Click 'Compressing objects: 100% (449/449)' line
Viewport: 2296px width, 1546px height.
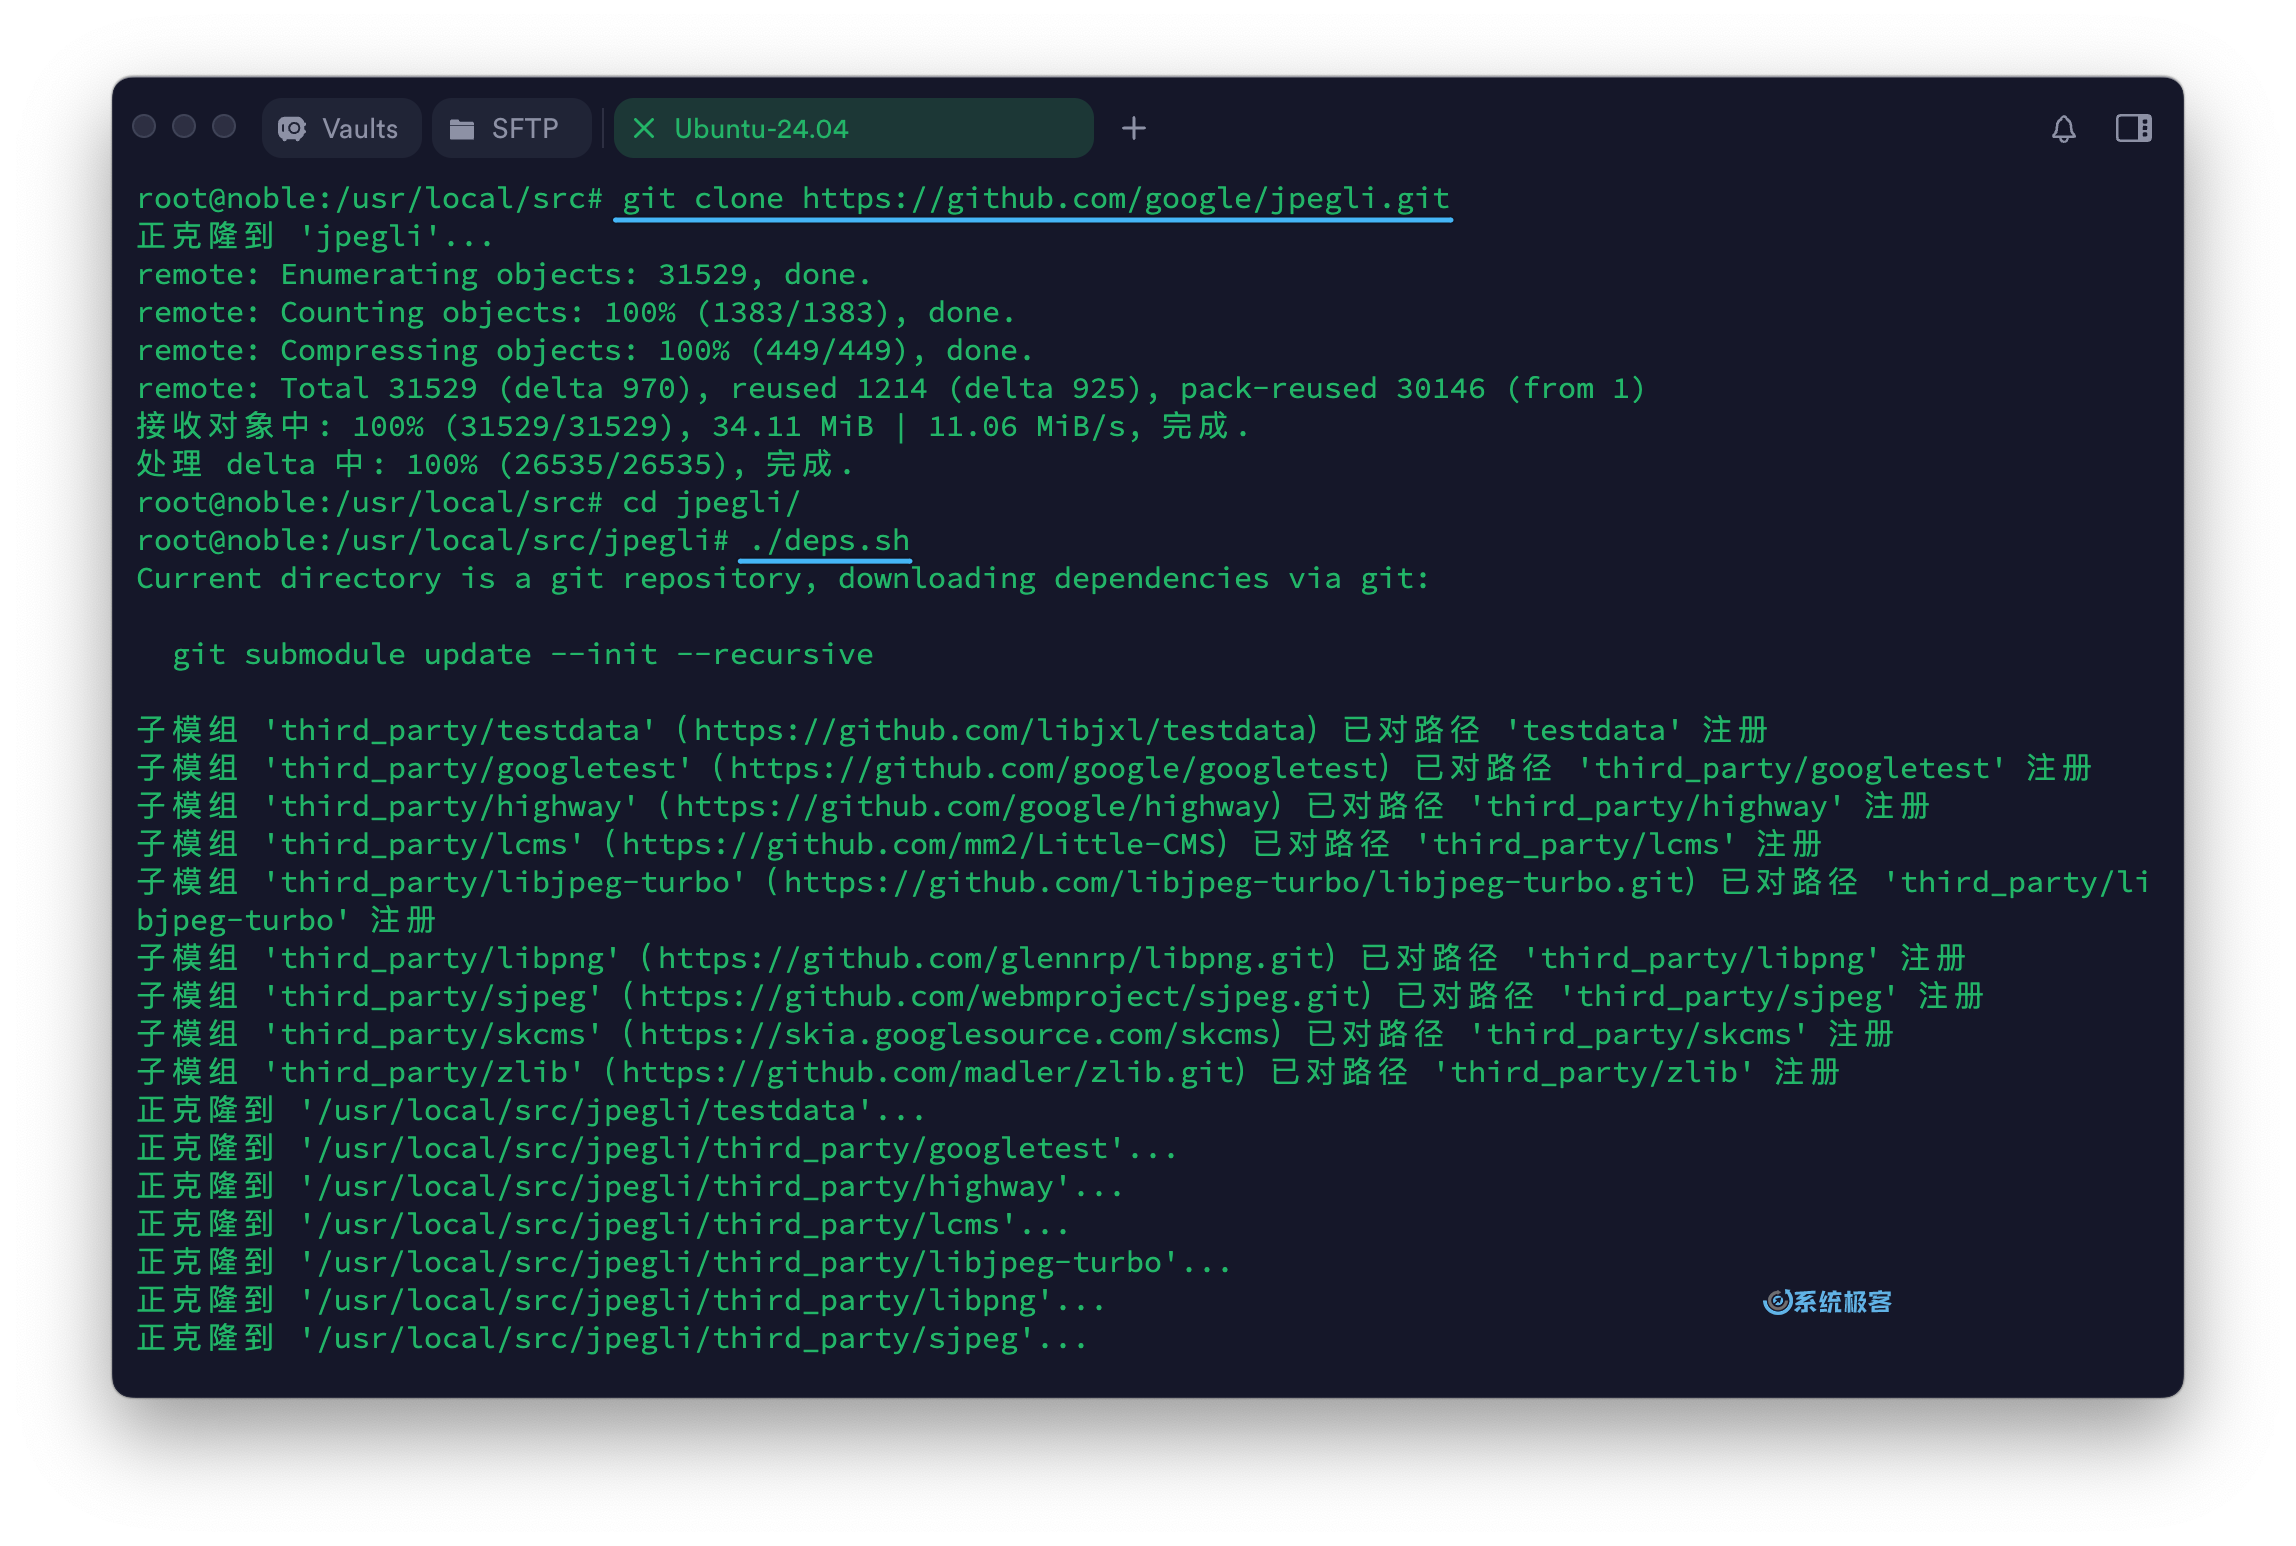pos(585,350)
